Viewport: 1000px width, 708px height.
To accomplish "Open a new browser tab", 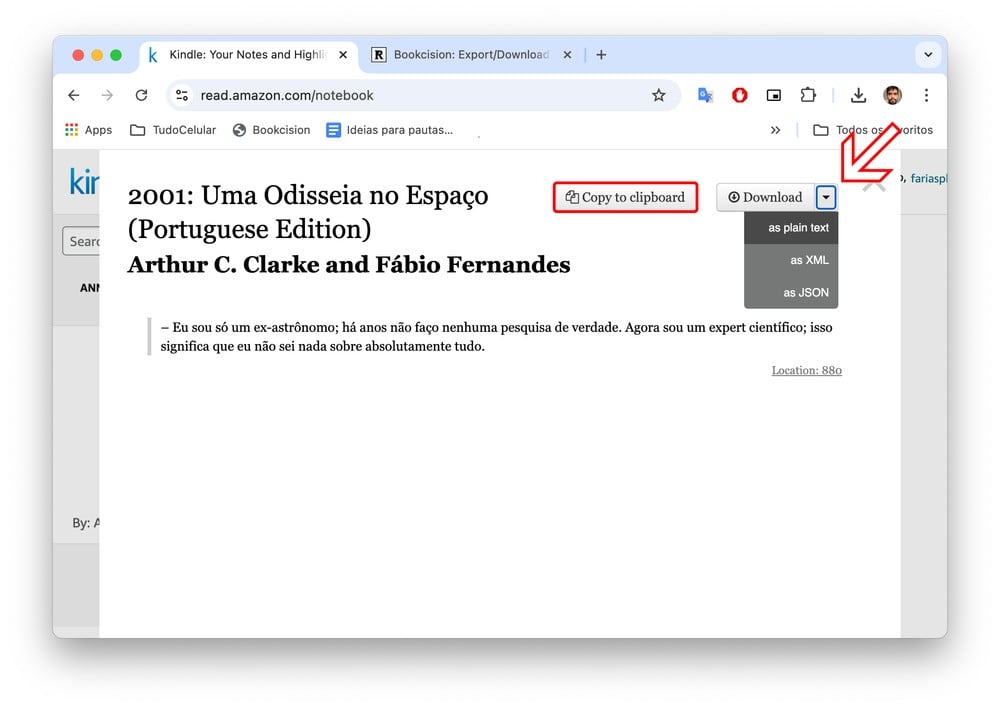I will pyautogui.click(x=601, y=55).
